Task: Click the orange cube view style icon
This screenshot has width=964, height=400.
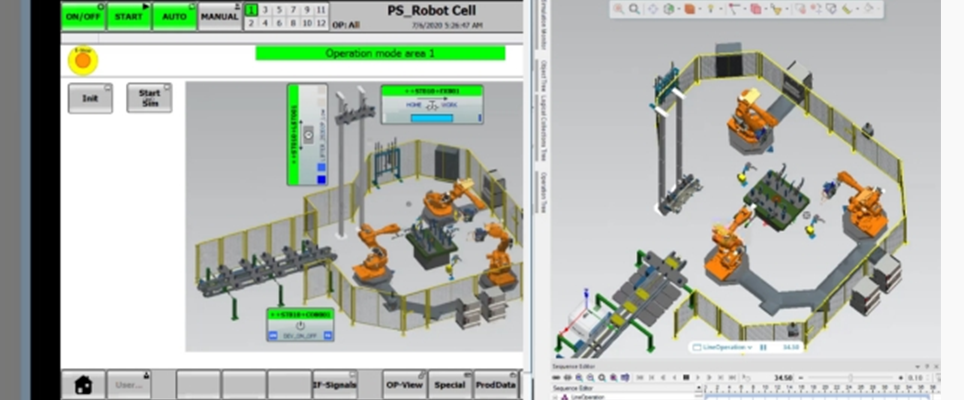Action: (689, 9)
